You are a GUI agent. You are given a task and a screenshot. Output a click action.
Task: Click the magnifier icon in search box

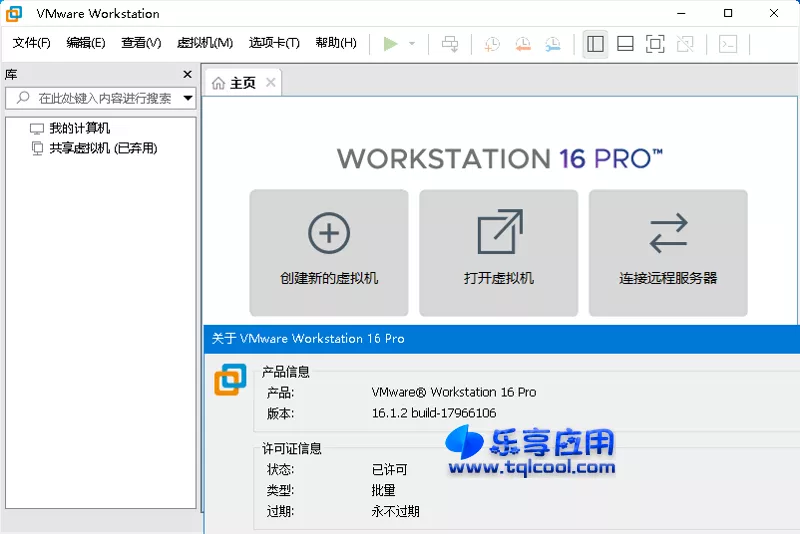23,97
